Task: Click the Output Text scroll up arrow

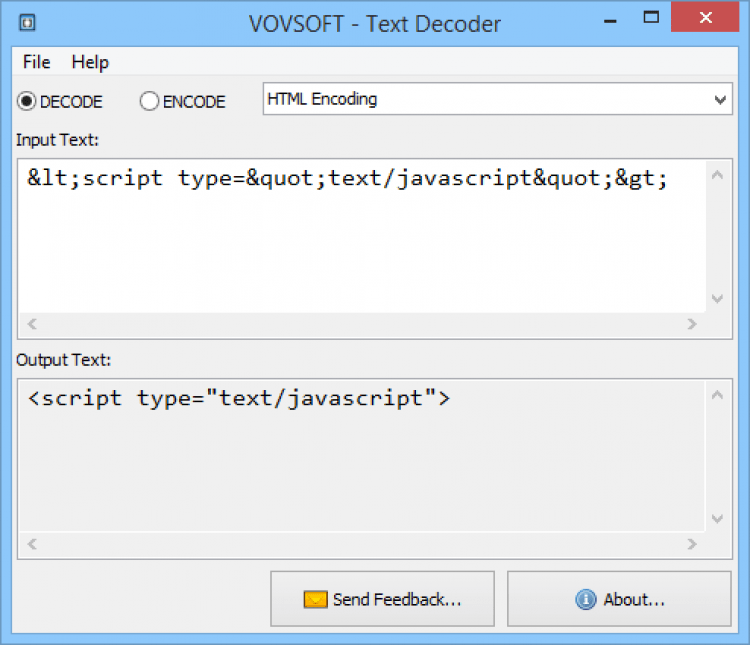Action: (717, 396)
